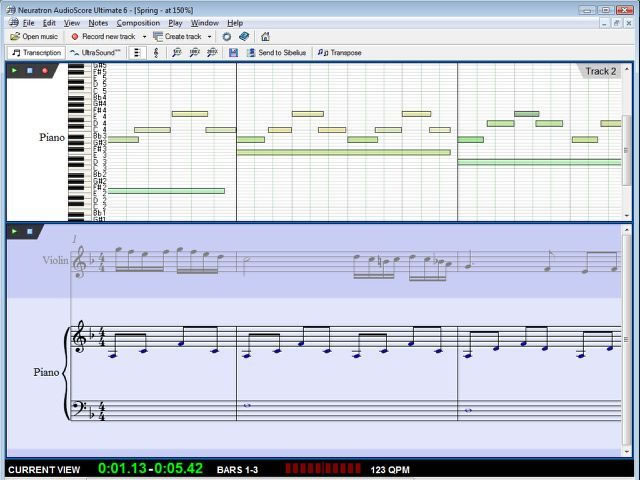
Task: Toggle UltraSound view mode
Action: pos(96,52)
